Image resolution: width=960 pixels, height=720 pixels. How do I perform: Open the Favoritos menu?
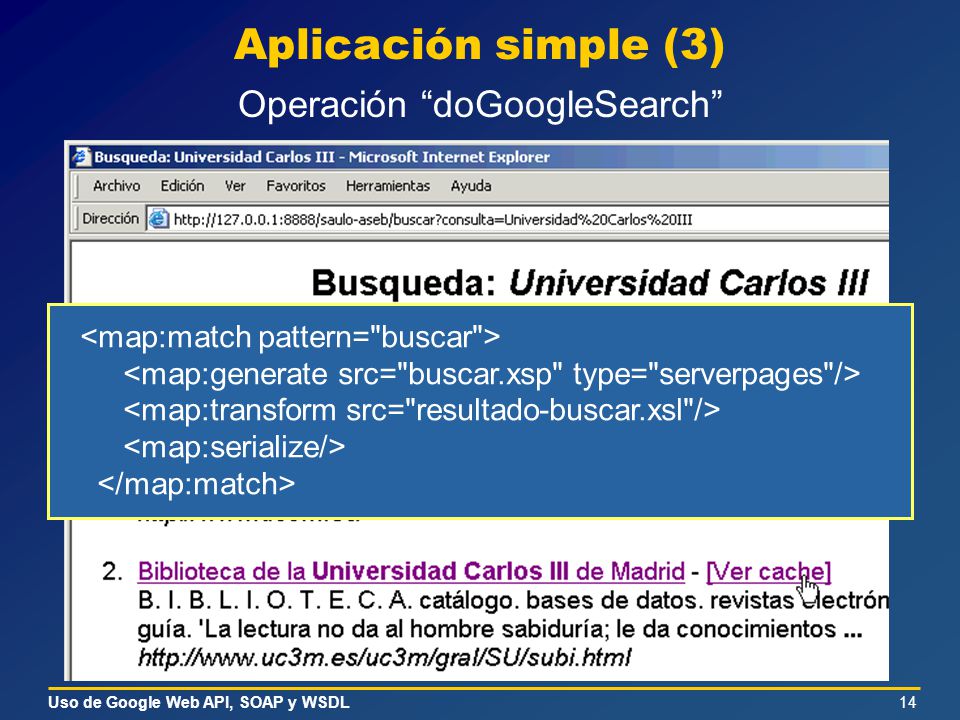tap(296, 186)
